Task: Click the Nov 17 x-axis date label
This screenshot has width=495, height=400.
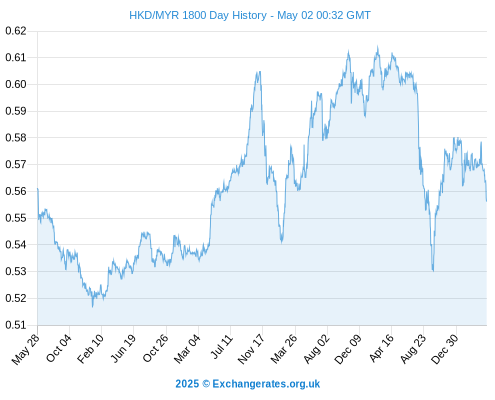Action: click(251, 349)
